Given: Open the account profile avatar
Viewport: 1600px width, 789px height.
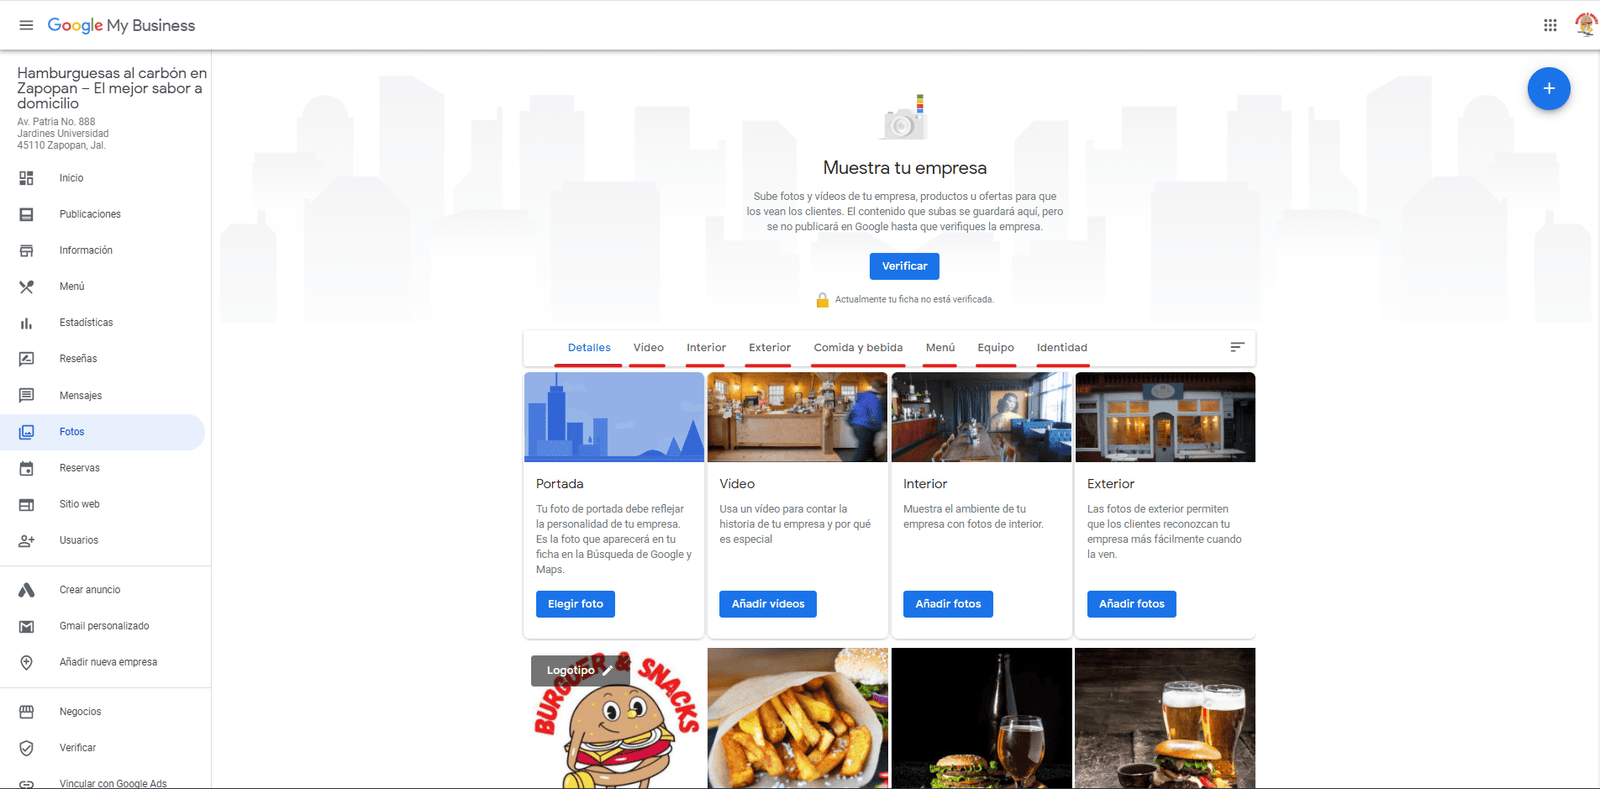Looking at the screenshot, I should 1586,25.
